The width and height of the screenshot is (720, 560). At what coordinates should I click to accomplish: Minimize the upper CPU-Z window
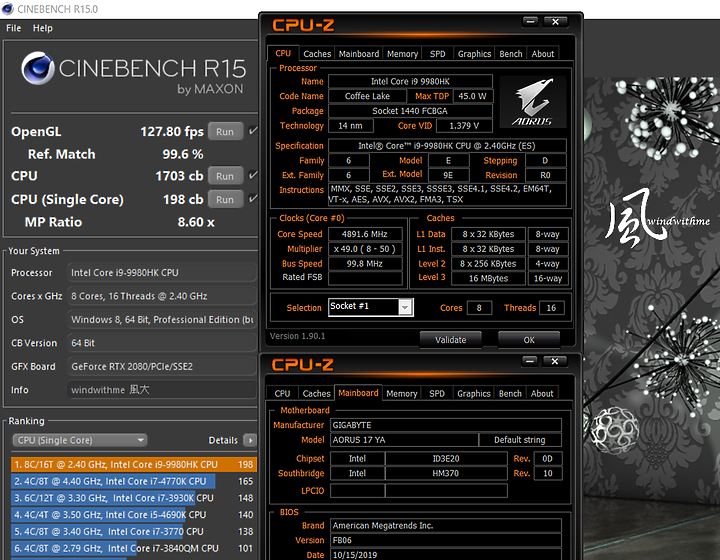click(530, 22)
